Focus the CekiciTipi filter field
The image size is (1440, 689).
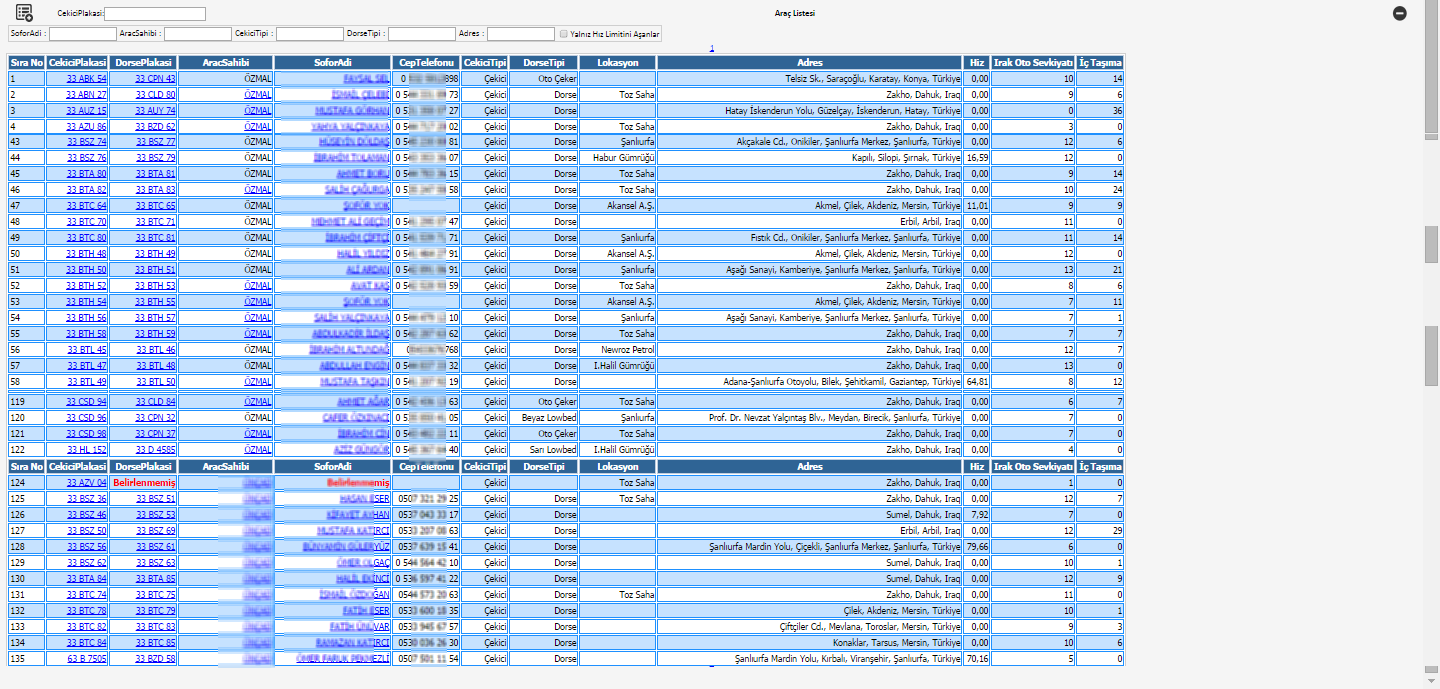tap(310, 34)
